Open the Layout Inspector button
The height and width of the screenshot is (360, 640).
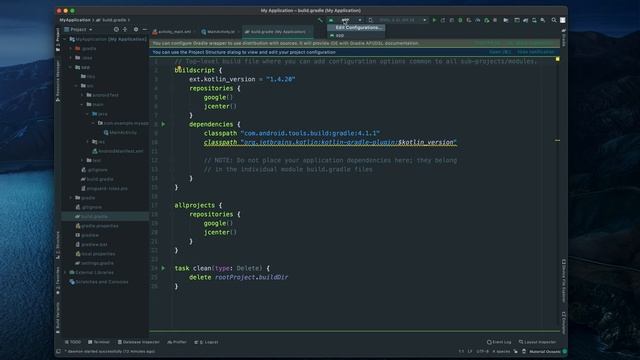pyautogui.click(x=537, y=342)
